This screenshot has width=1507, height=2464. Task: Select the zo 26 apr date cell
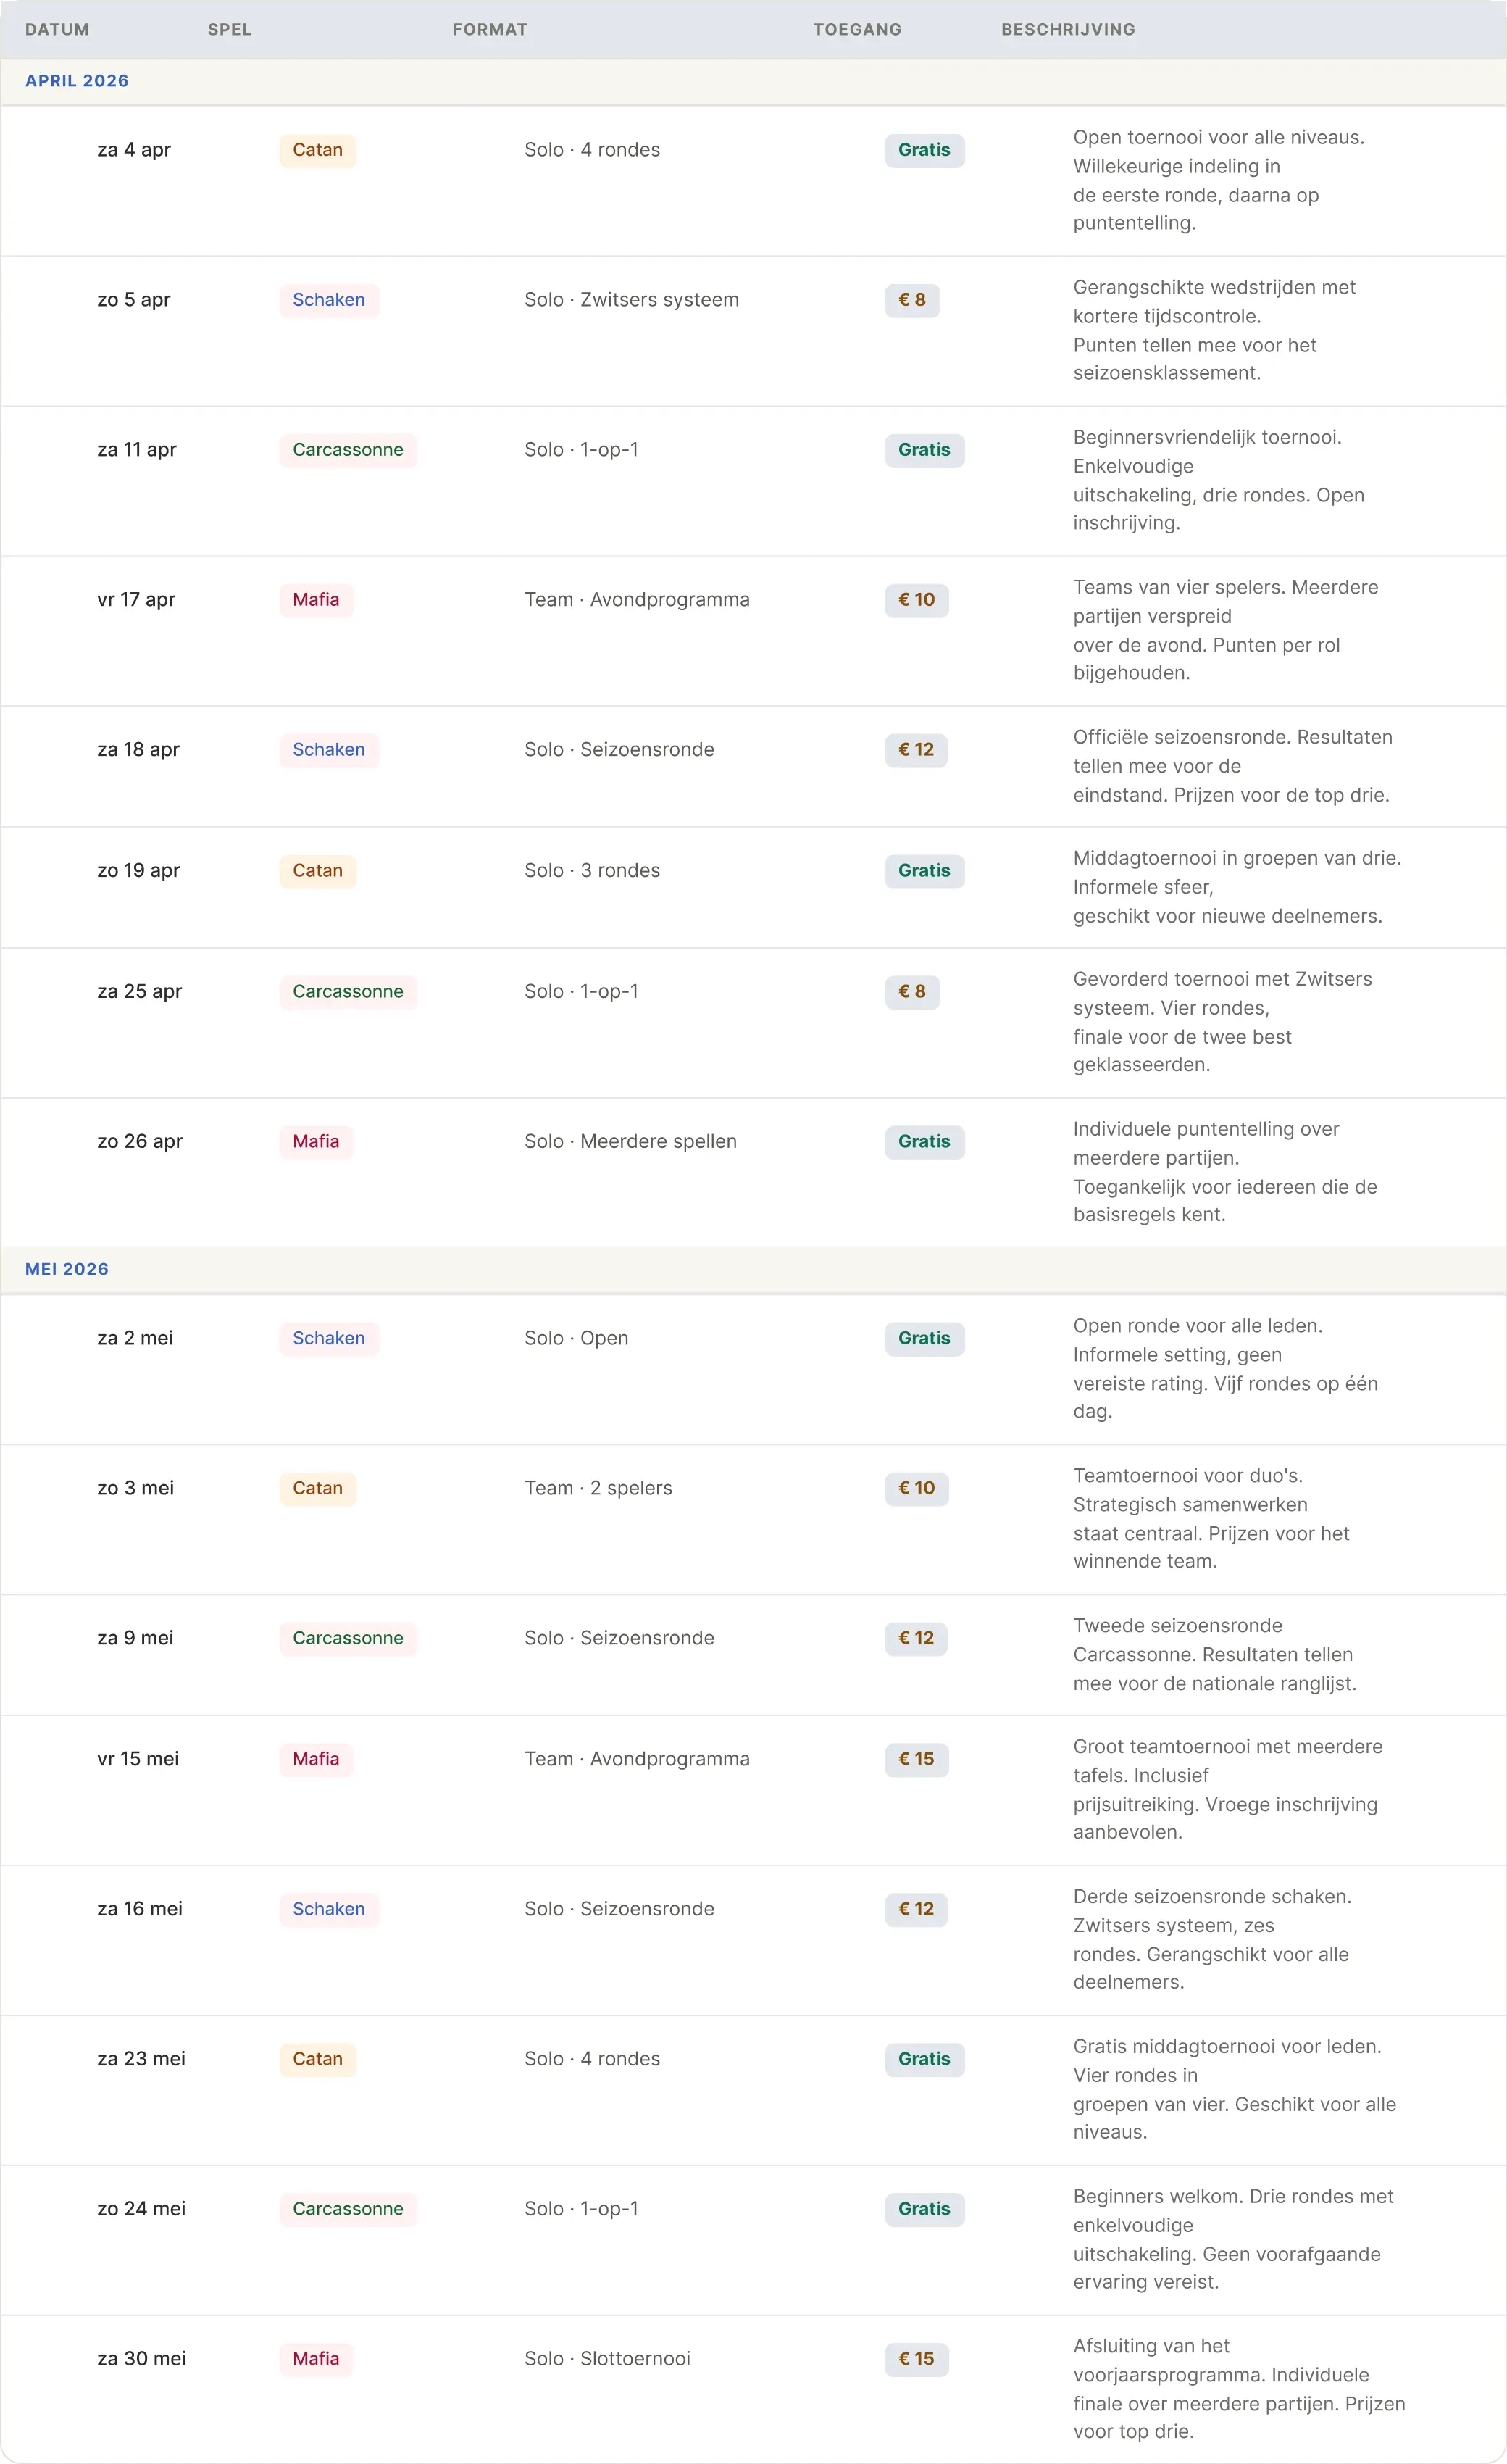click(140, 1141)
